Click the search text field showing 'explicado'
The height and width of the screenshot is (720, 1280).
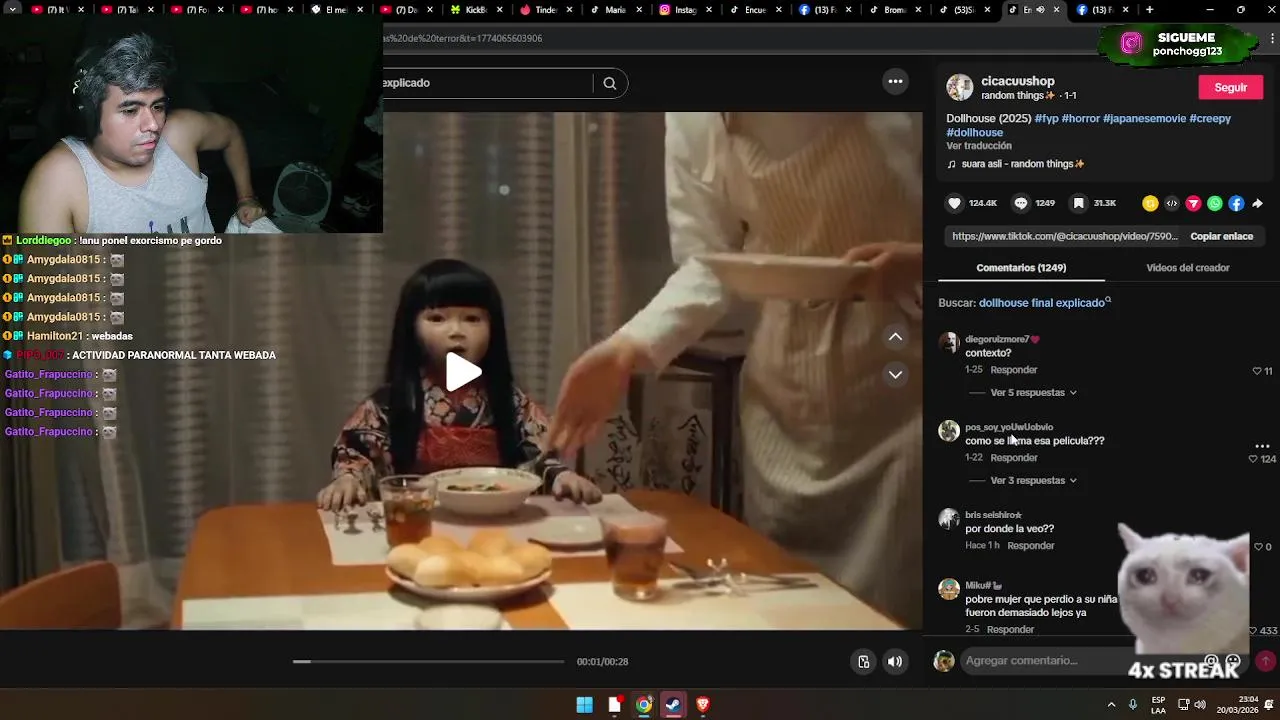pos(488,83)
